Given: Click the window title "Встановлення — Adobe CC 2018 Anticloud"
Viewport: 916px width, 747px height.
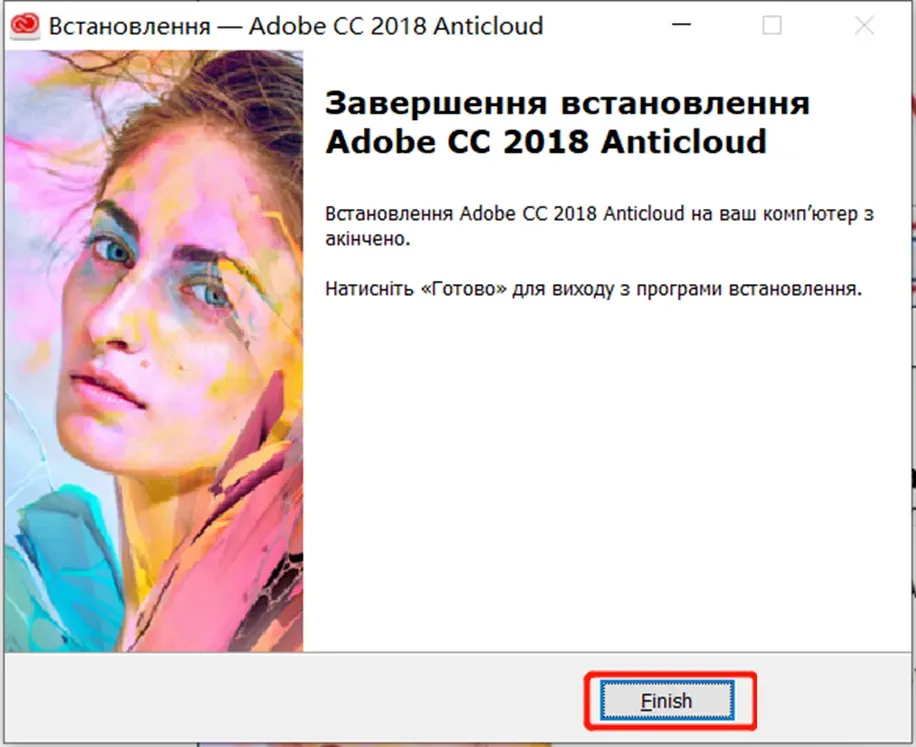Looking at the screenshot, I should tap(295, 26).
